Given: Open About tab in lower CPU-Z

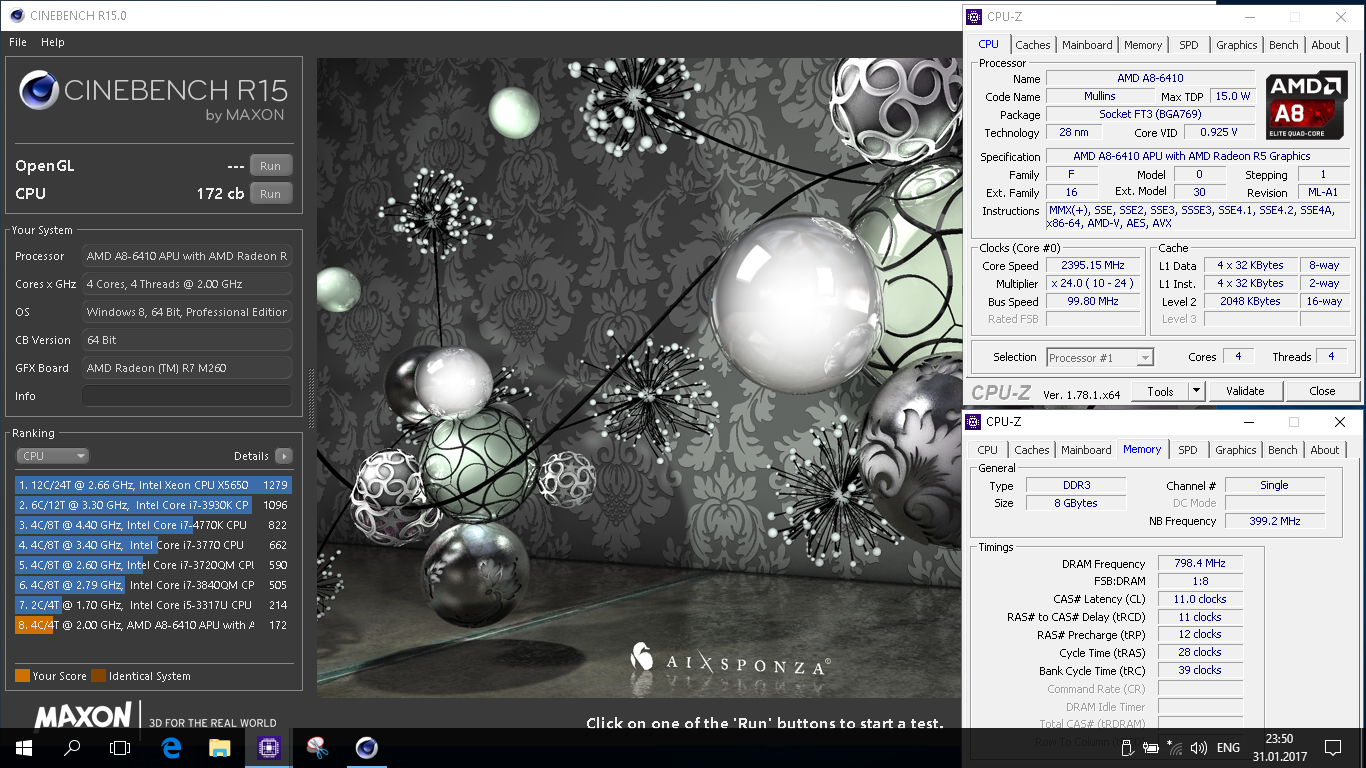Looking at the screenshot, I should point(1325,450).
